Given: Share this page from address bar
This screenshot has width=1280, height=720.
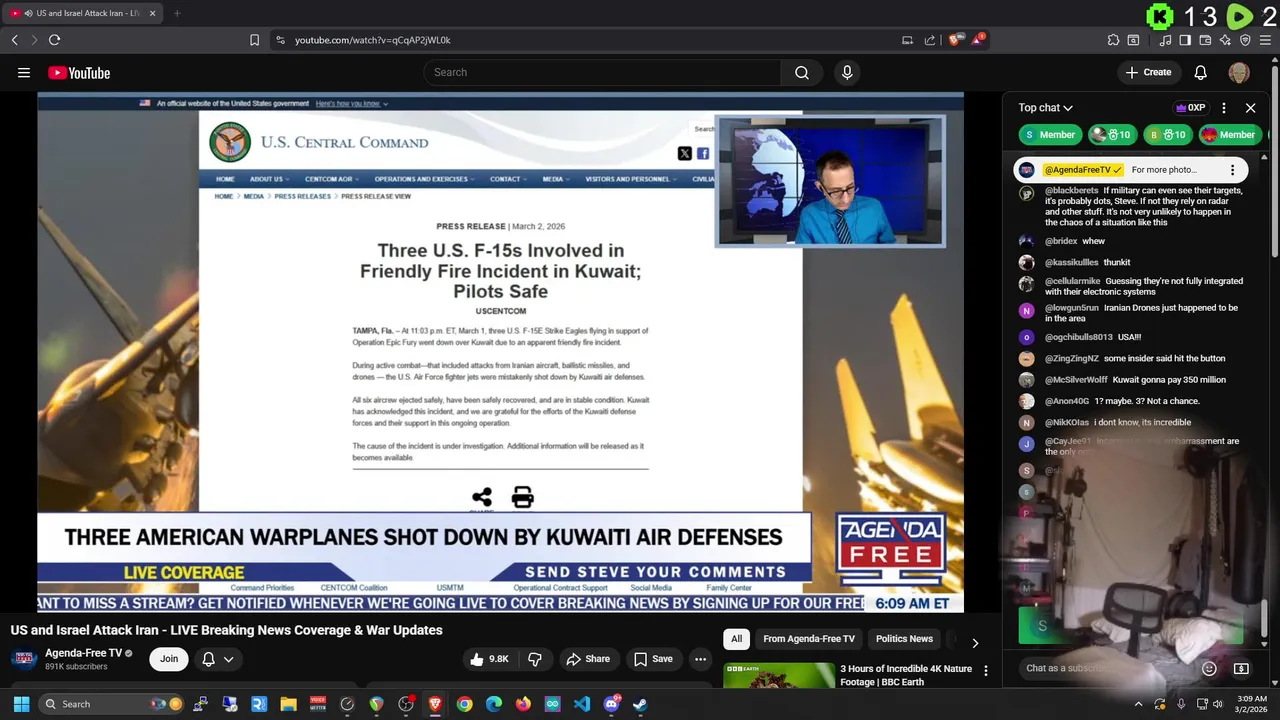Looking at the screenshot, I should pos(930,40).
